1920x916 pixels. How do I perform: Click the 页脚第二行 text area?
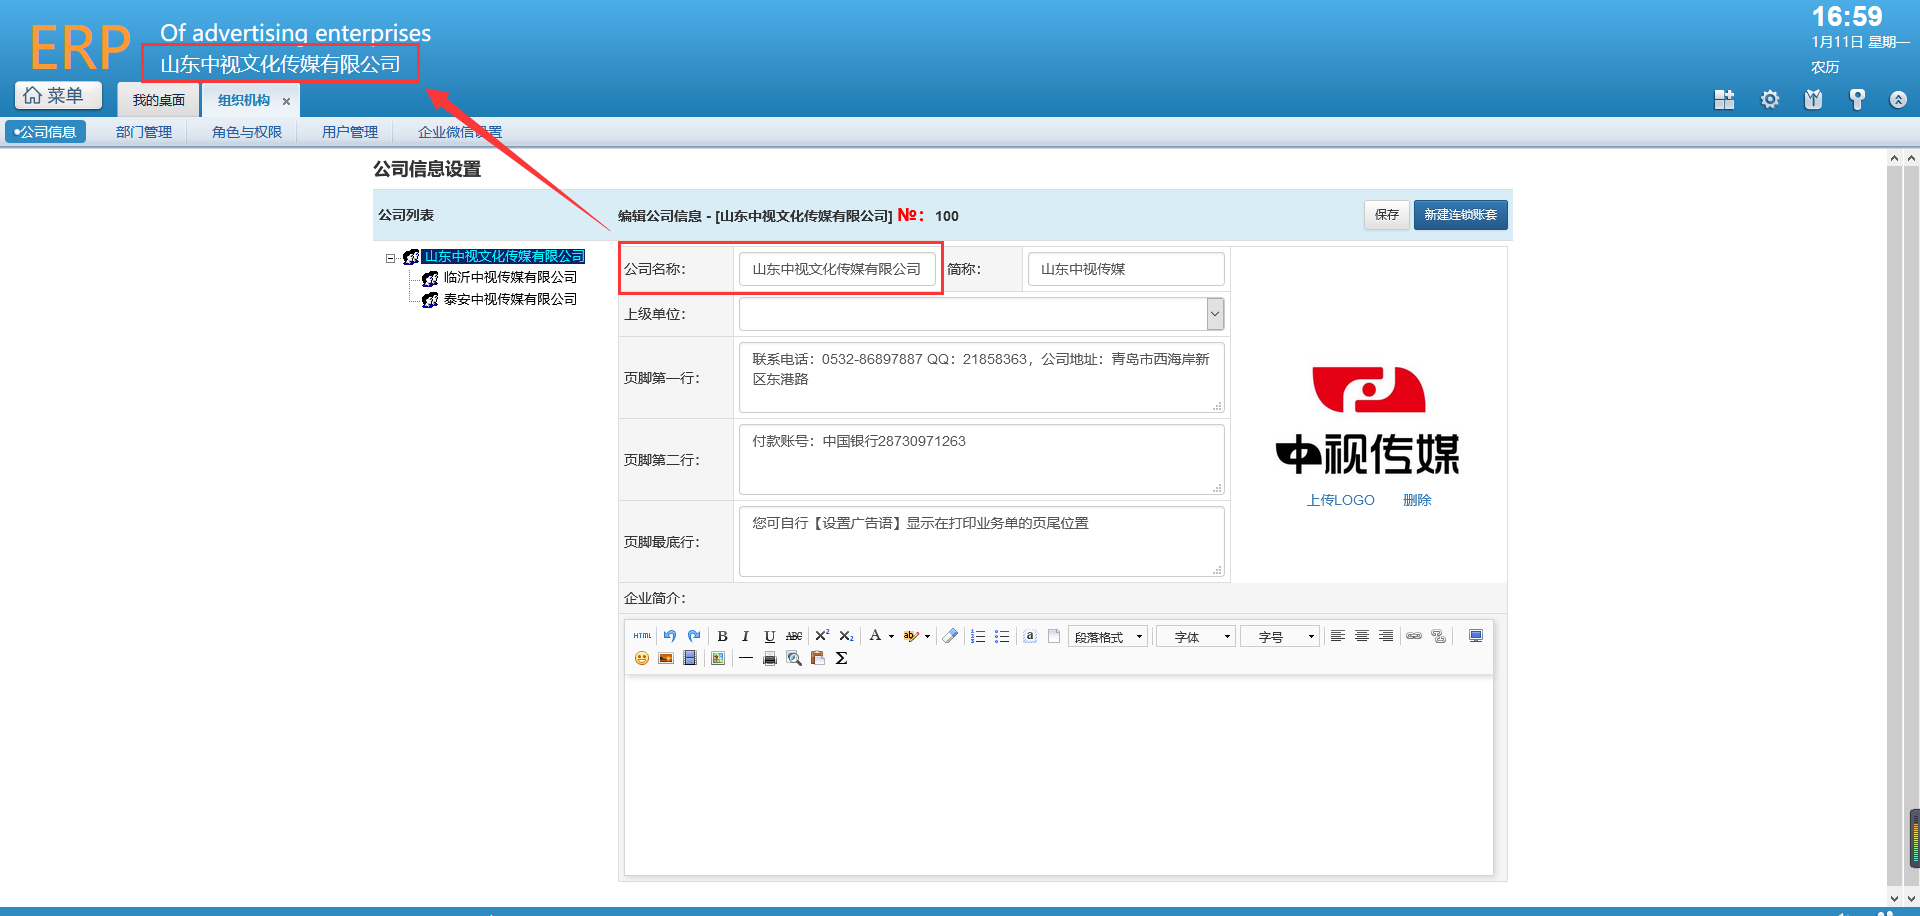pos(981,459)
